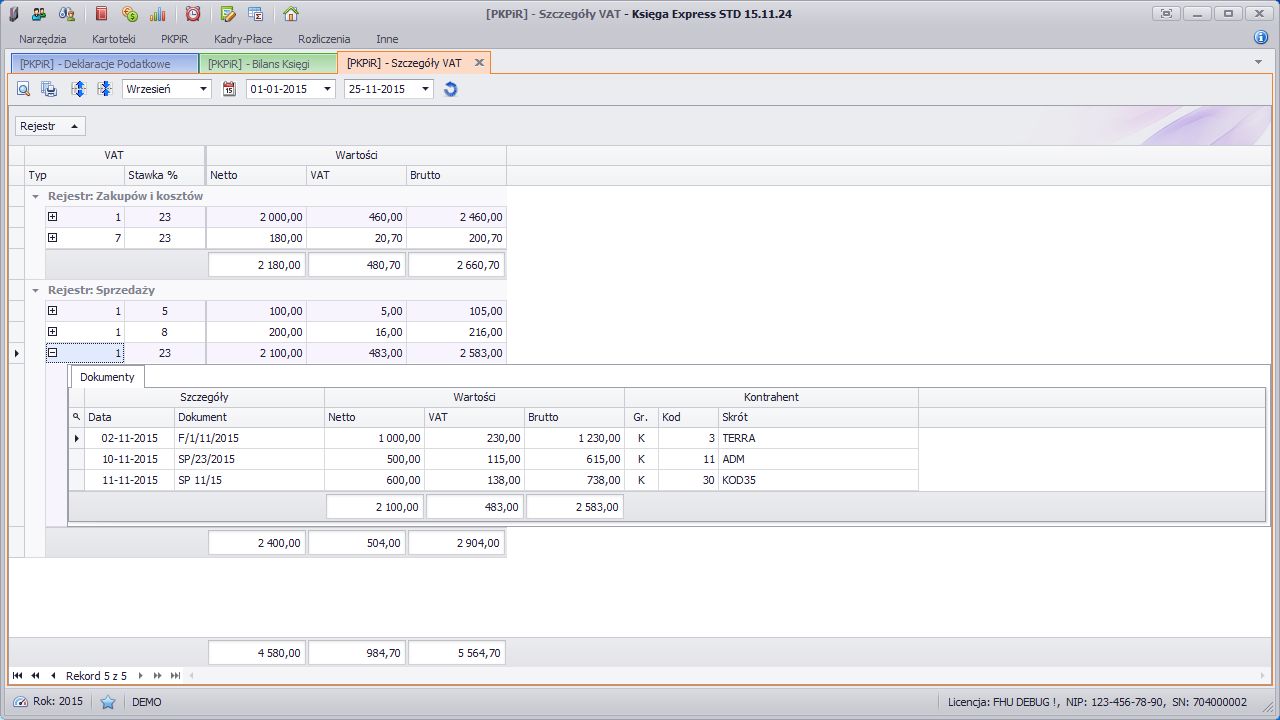Go to last record navigator arrow
1280x720 pixels.
pyautogui.click(x=176, y=676)
